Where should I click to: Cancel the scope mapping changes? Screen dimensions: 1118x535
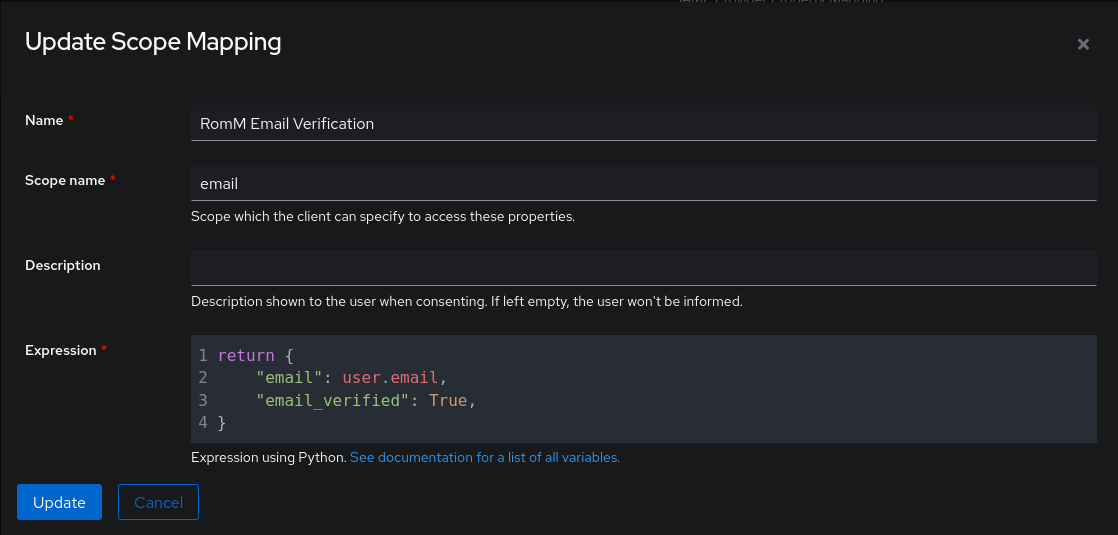point(158,502)
